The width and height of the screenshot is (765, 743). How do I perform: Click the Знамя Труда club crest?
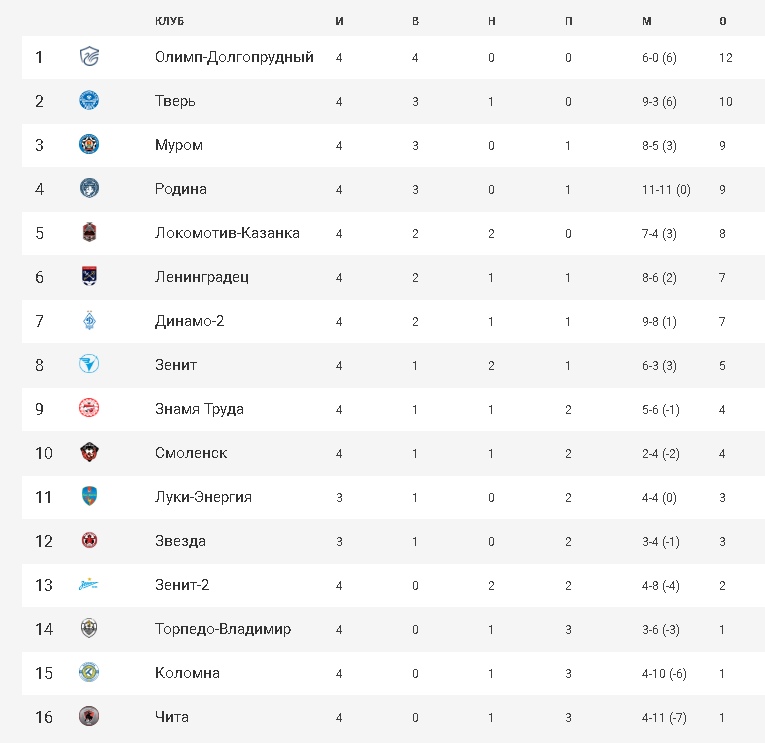tap(89, 409)
